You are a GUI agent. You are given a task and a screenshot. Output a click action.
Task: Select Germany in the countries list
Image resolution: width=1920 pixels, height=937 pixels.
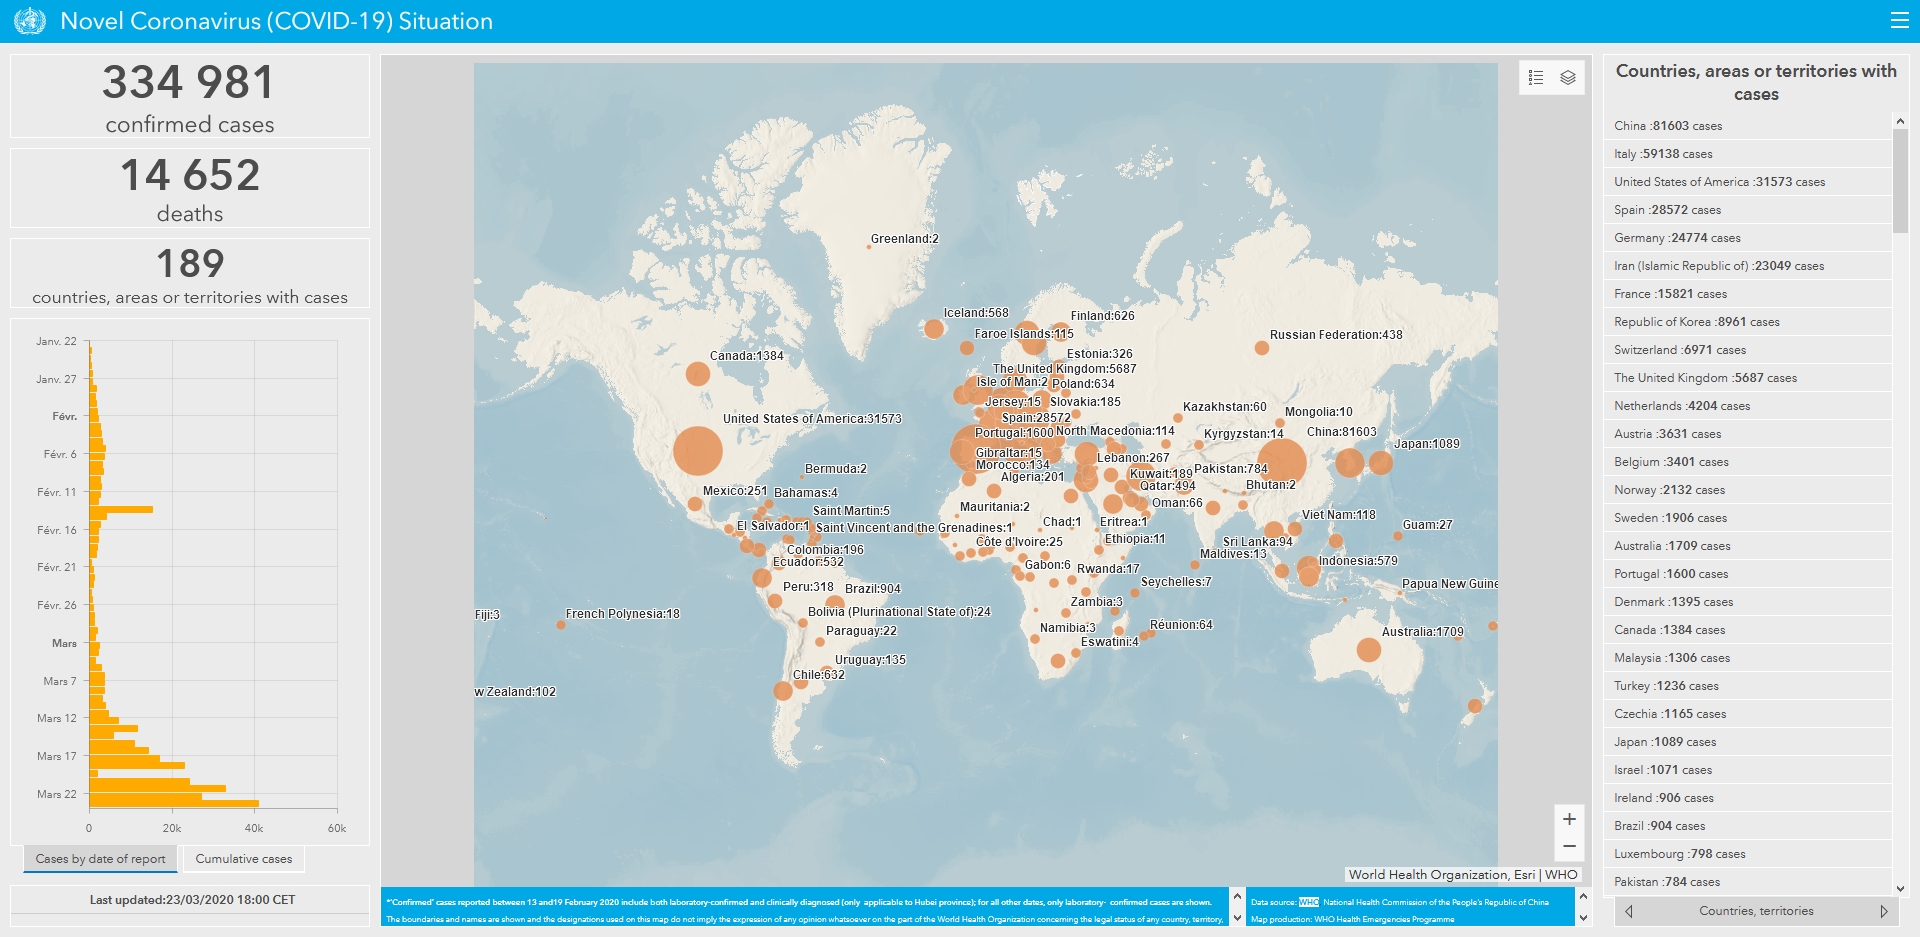pyautogui.click(x=1677, y=238)
